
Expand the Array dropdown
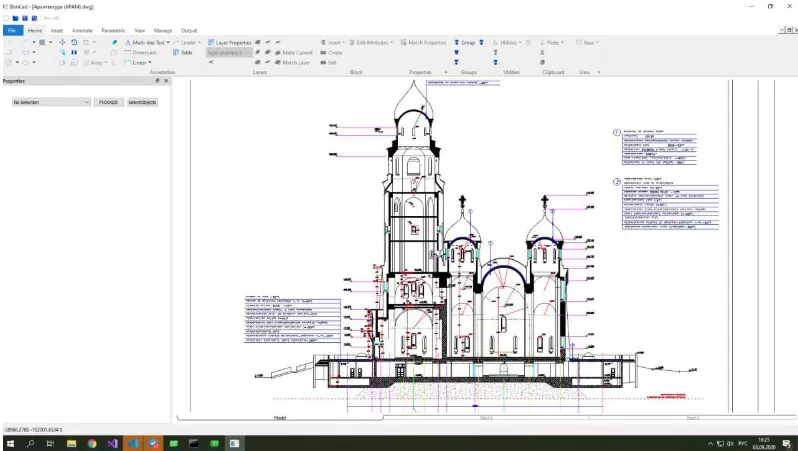click(106, 63)
